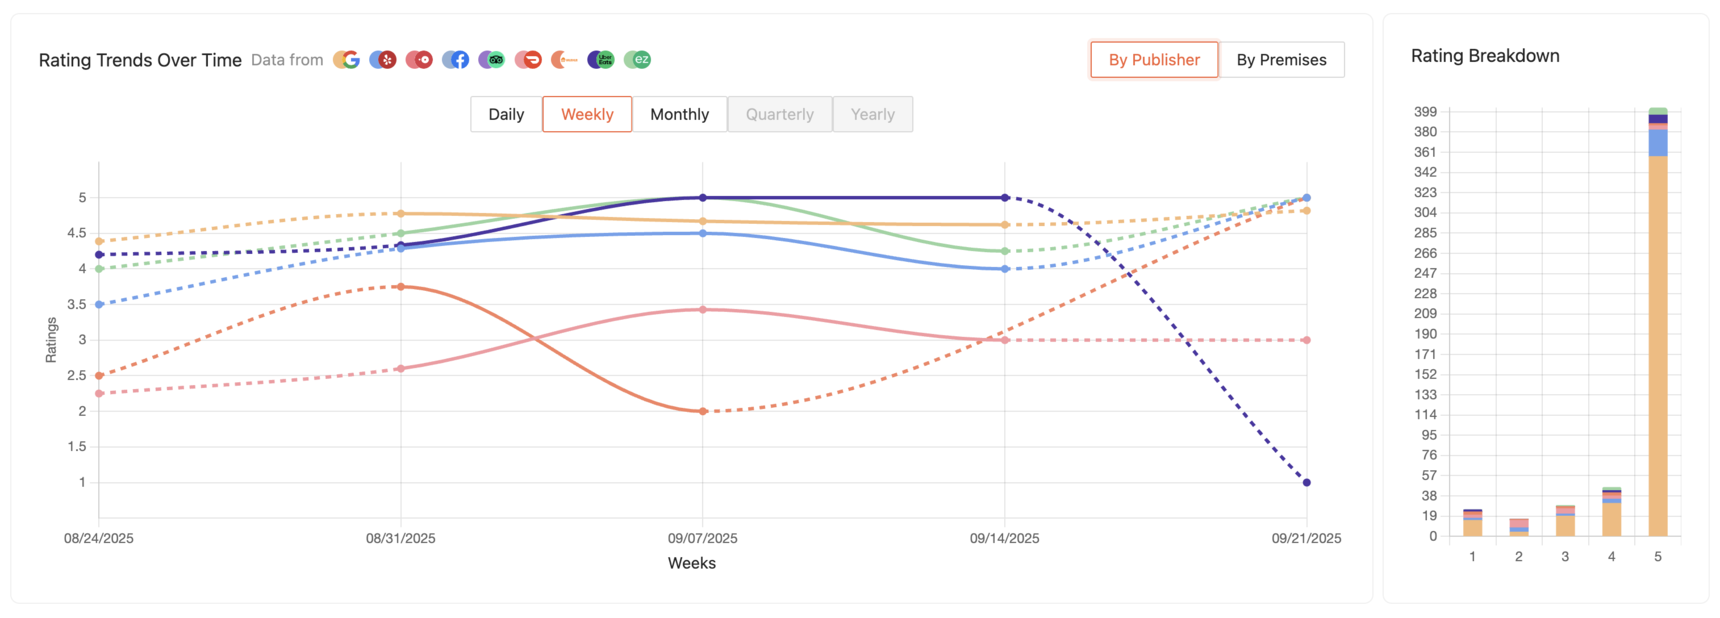
Task: Switch grouping to By Premises
Action: pos(1281,60)
